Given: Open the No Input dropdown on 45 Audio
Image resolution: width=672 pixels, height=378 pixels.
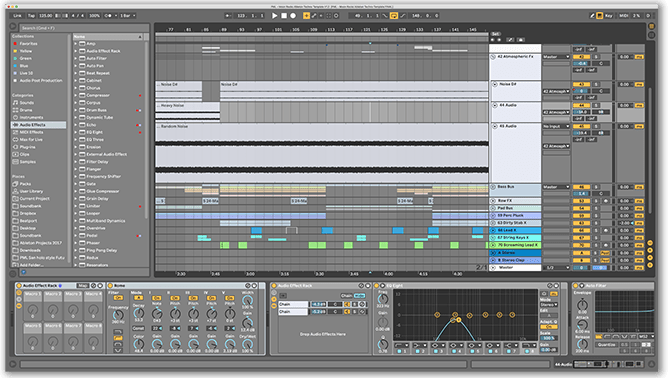Looking at the screenshot, I should tap(556, 126).
